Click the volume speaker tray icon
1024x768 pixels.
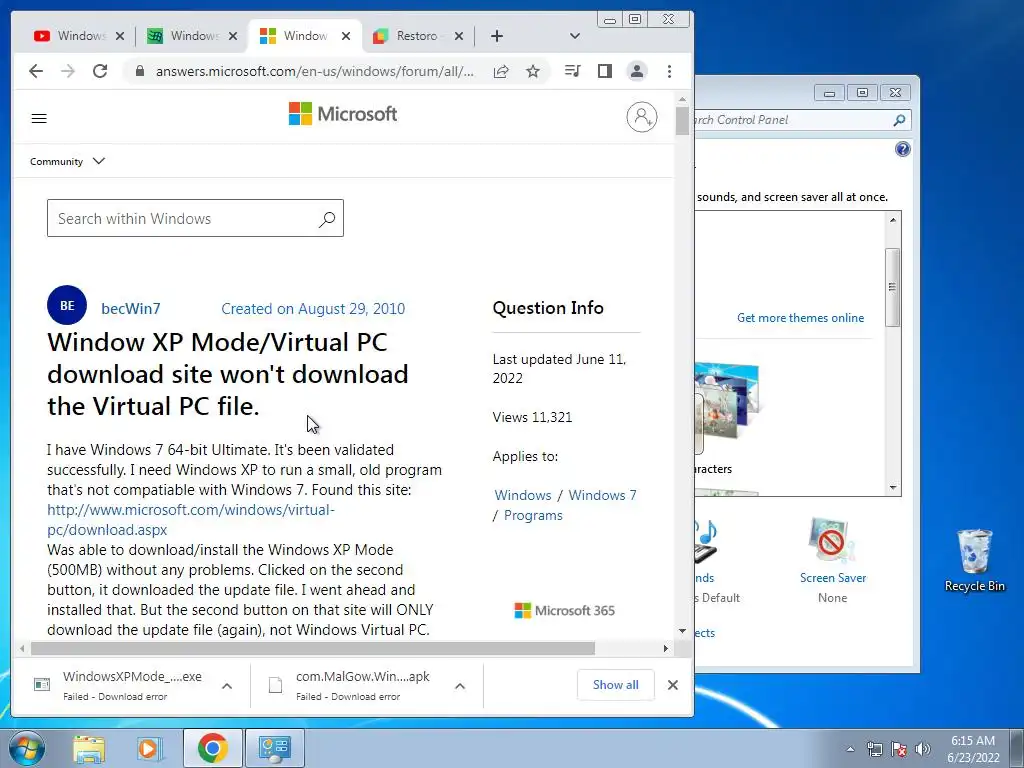tap(923, 749)
